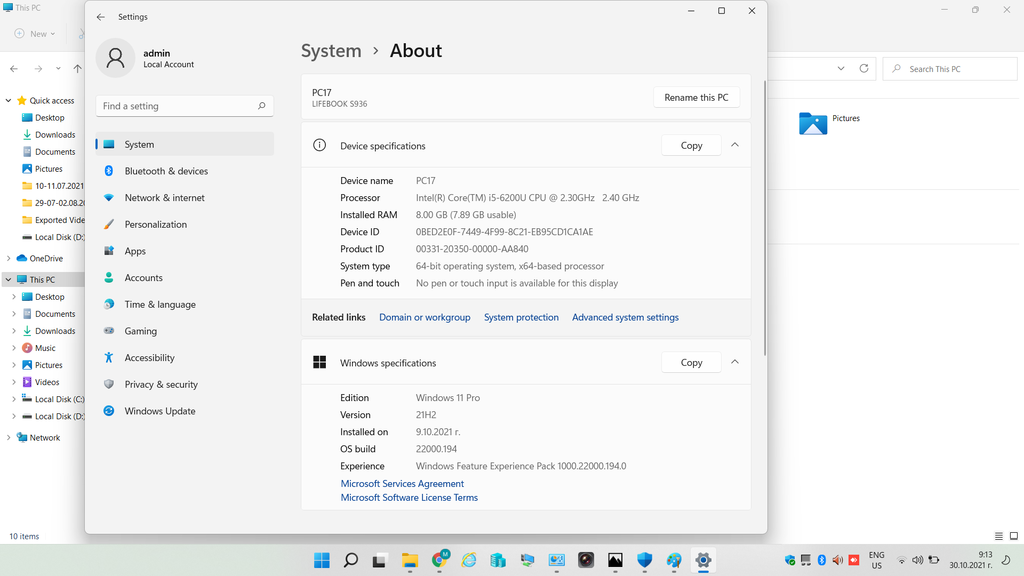The image size is (1024, 576).
Task: Open Accessibility settings
Action: pyautogui.click(x=149, y=358)
